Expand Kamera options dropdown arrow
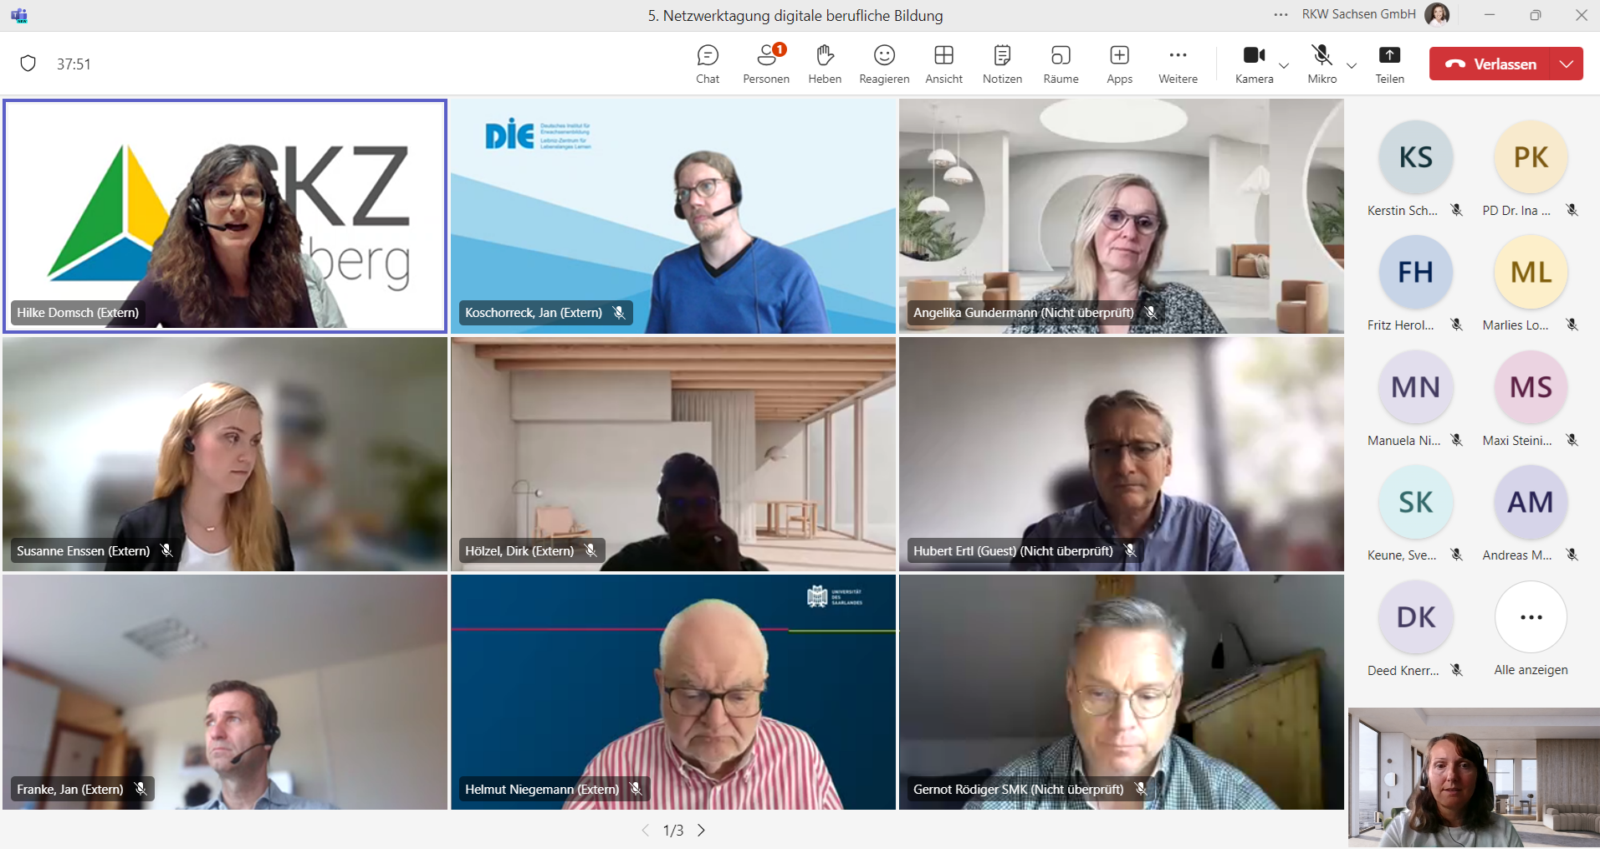The image size is (1600, 849). point(1284,66)
